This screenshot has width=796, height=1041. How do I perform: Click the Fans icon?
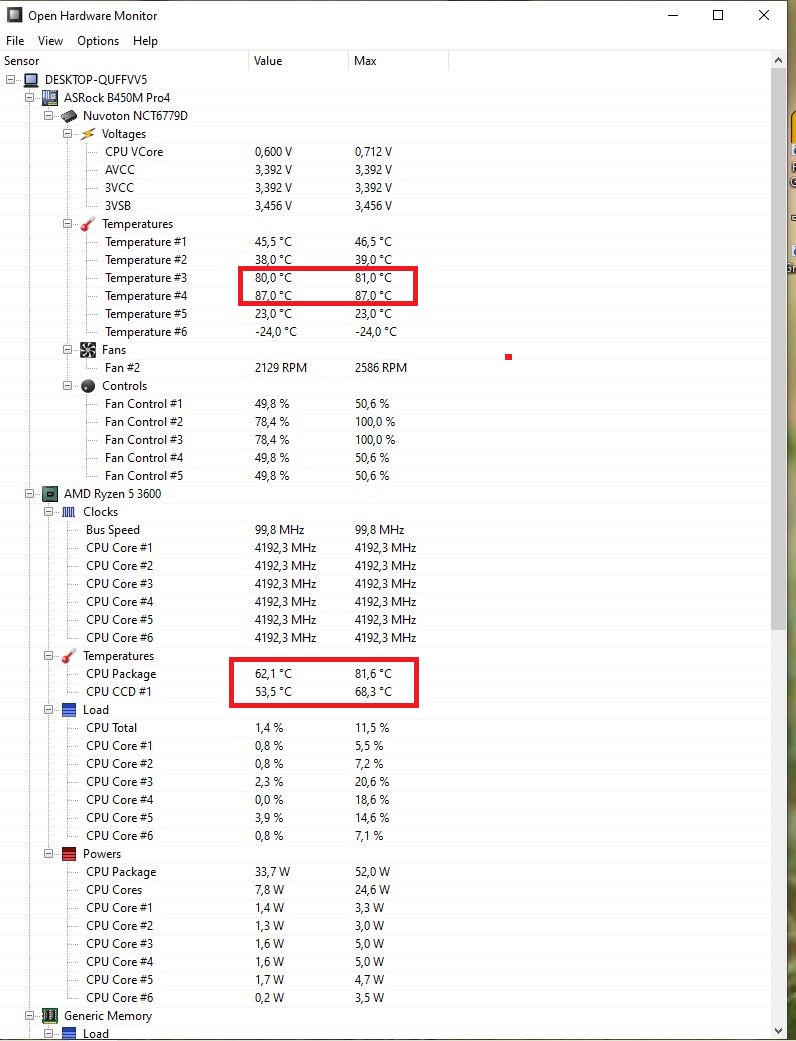[x=88, y=350]
